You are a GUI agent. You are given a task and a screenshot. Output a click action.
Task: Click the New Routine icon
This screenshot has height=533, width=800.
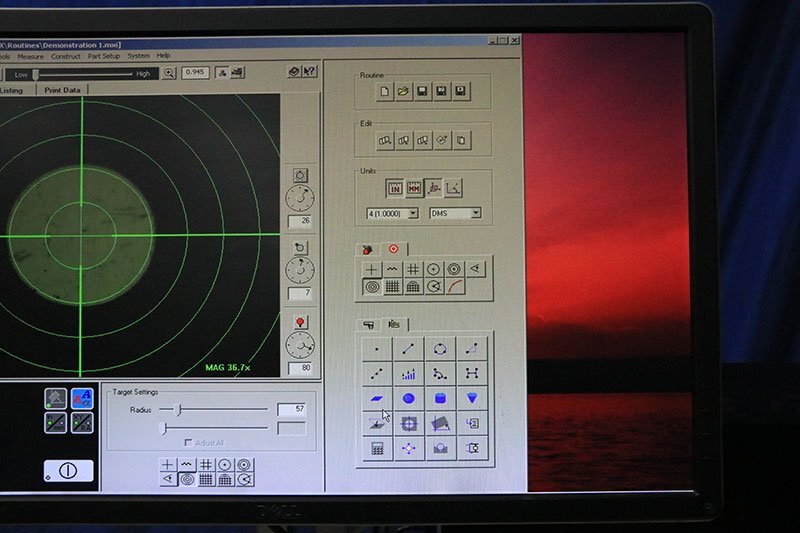(x=385, y=91)
